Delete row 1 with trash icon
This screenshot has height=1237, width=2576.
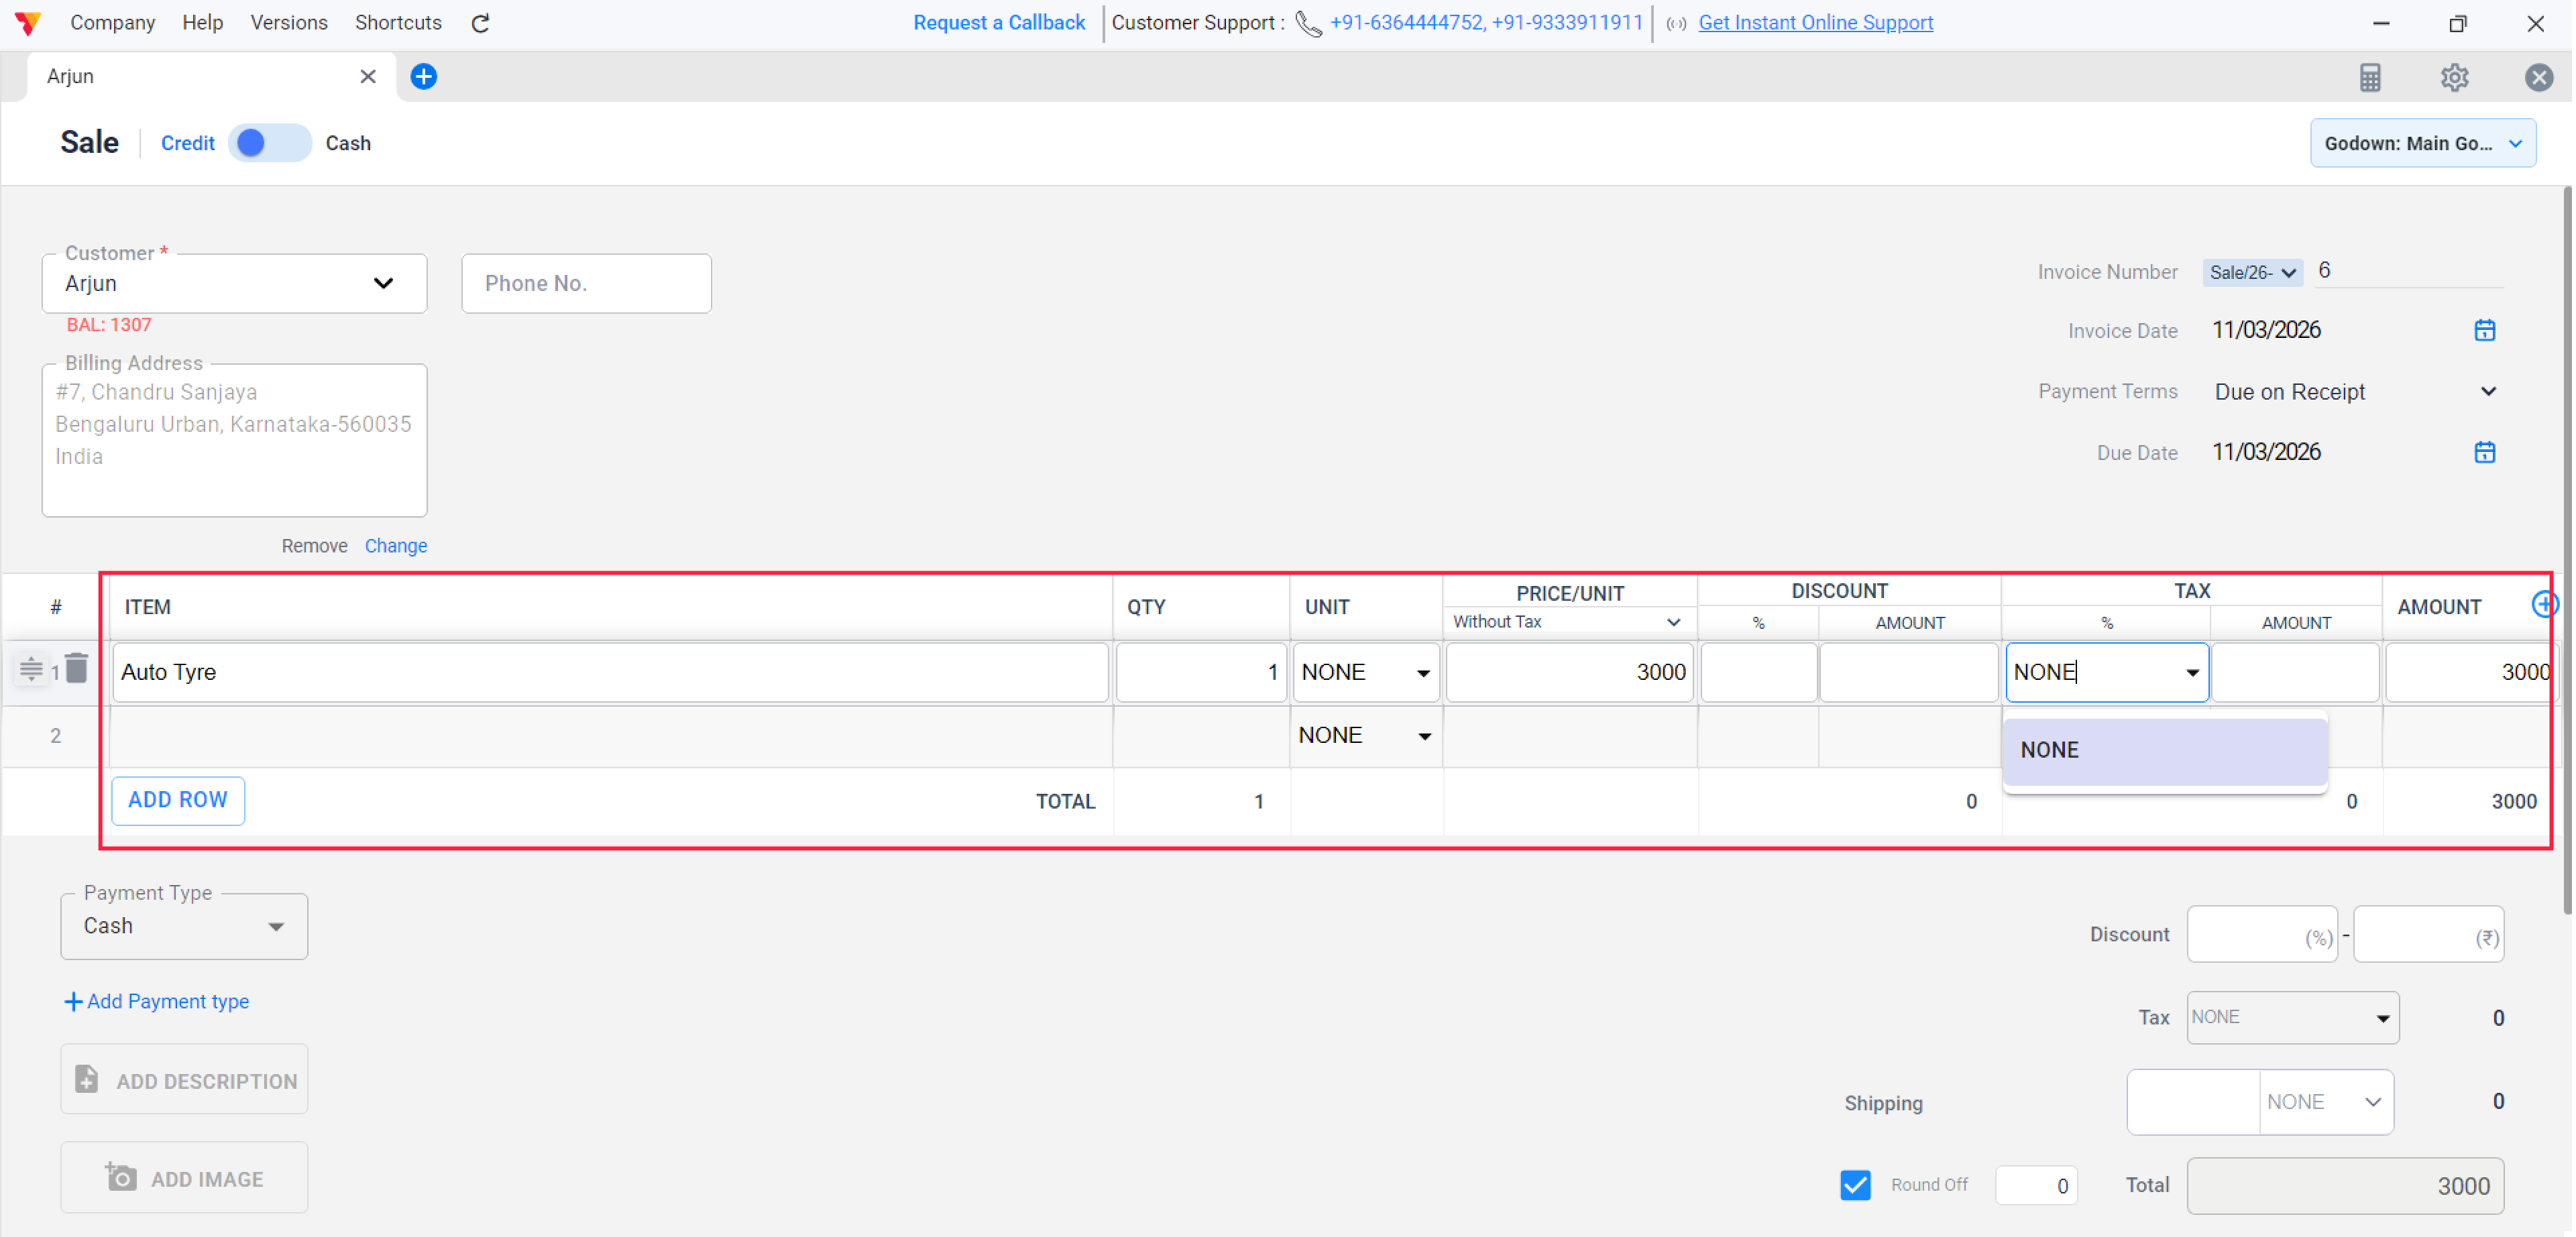77,668
